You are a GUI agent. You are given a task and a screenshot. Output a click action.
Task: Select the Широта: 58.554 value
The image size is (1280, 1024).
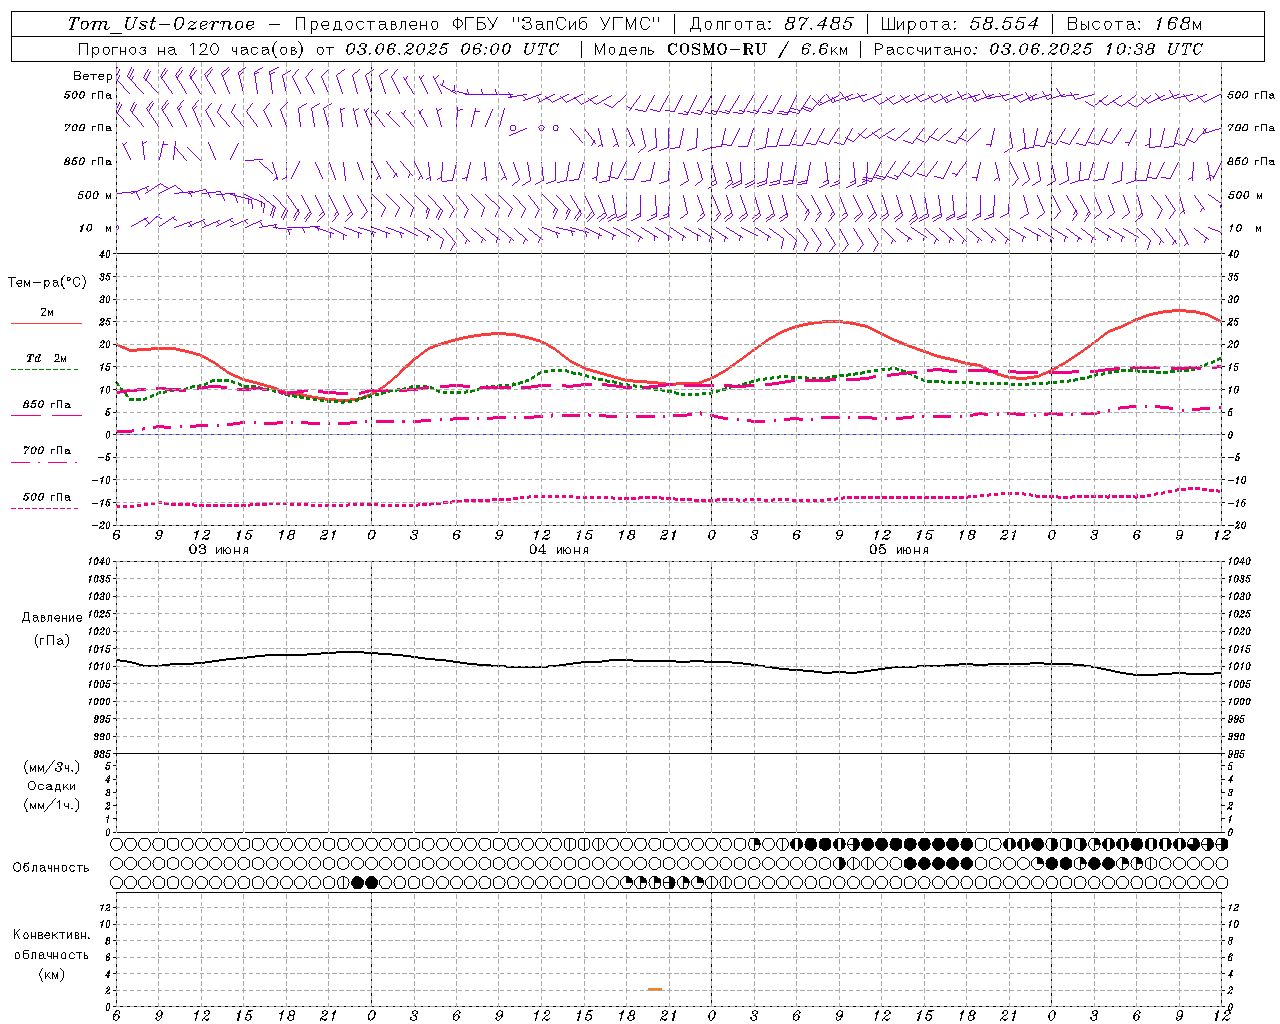click(960, 24)
